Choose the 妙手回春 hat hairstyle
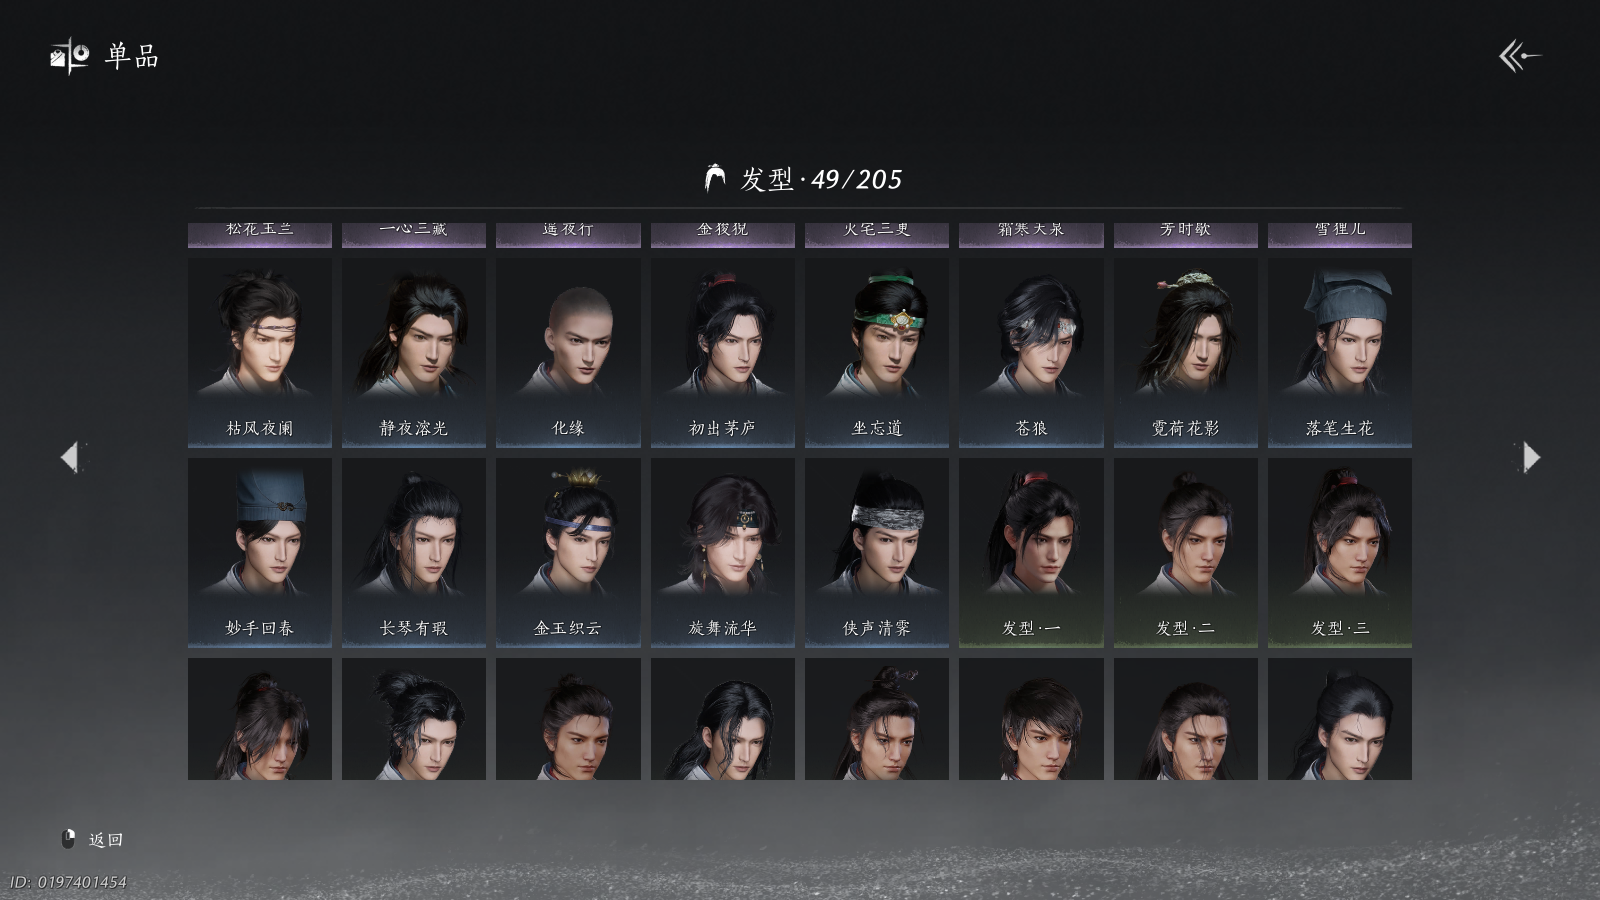 260,552
